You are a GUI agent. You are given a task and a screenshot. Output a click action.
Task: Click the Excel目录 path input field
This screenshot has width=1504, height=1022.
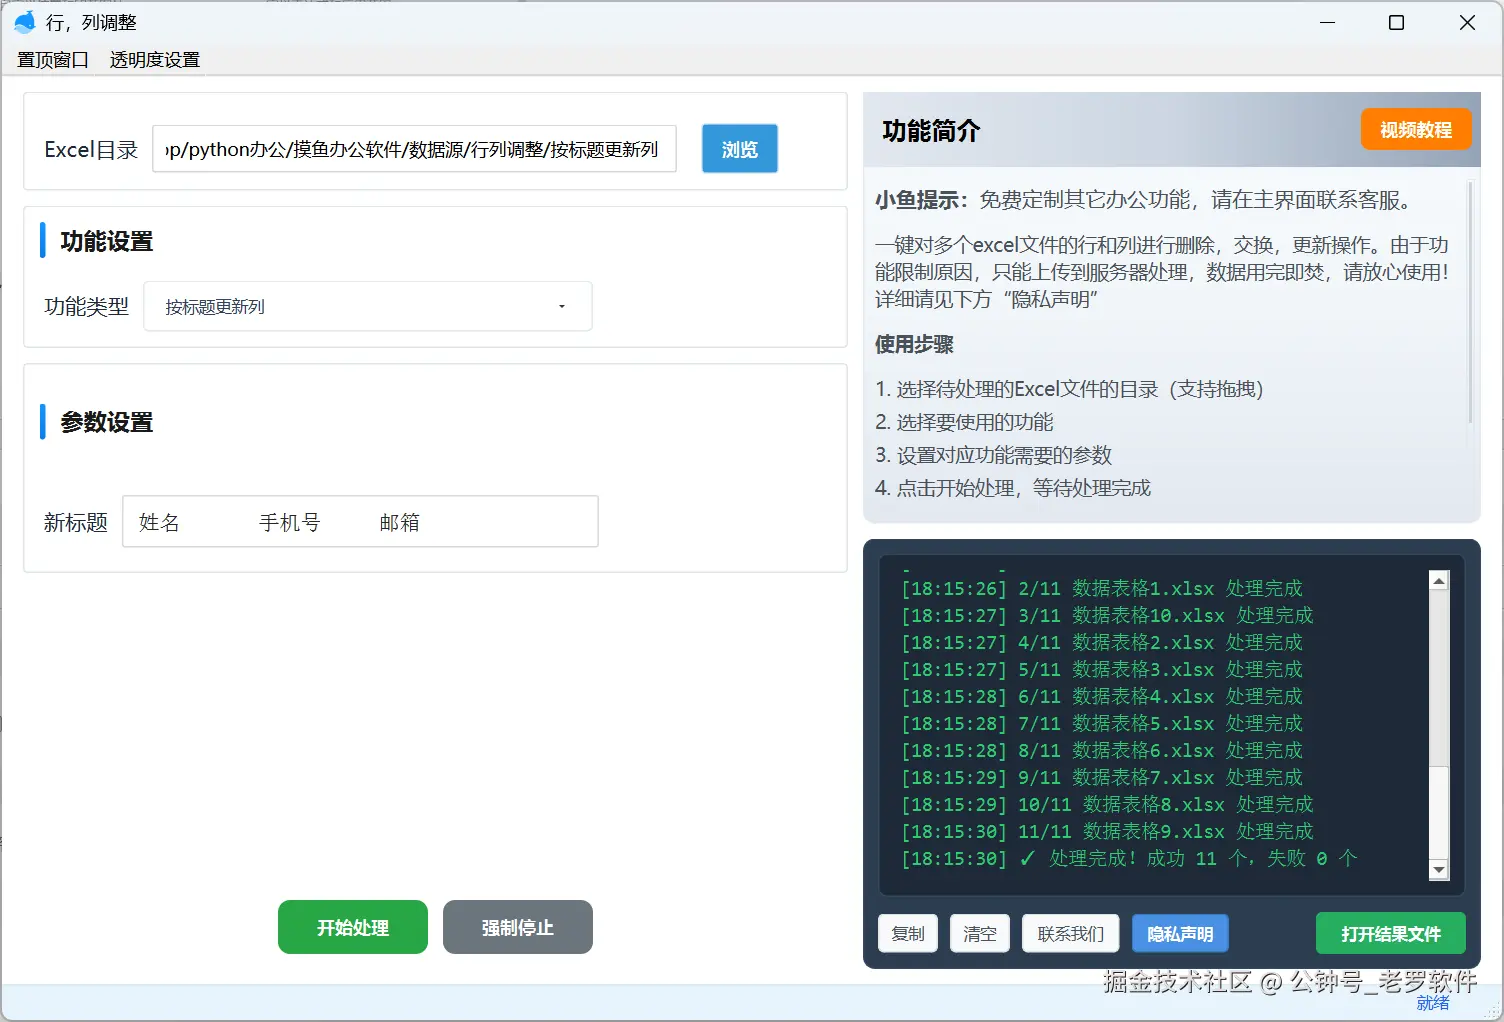[x=414, y=149]
